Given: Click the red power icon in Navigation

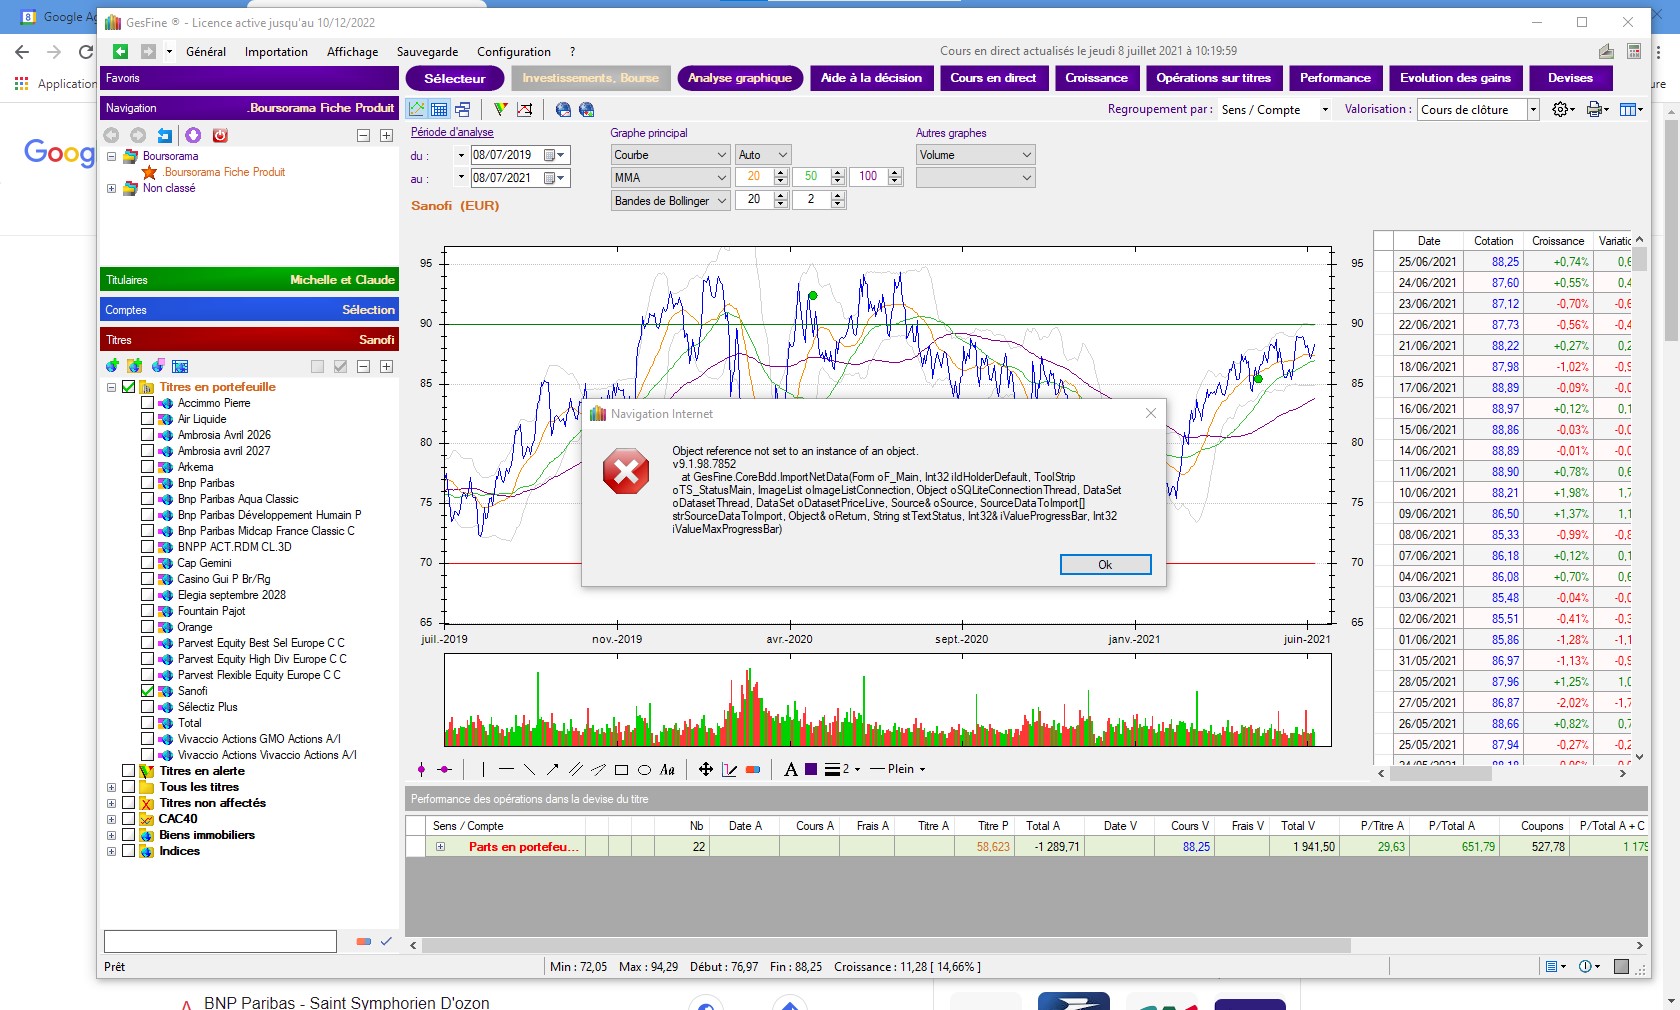Looking at the screenshot, I should (x=220, y=135).
